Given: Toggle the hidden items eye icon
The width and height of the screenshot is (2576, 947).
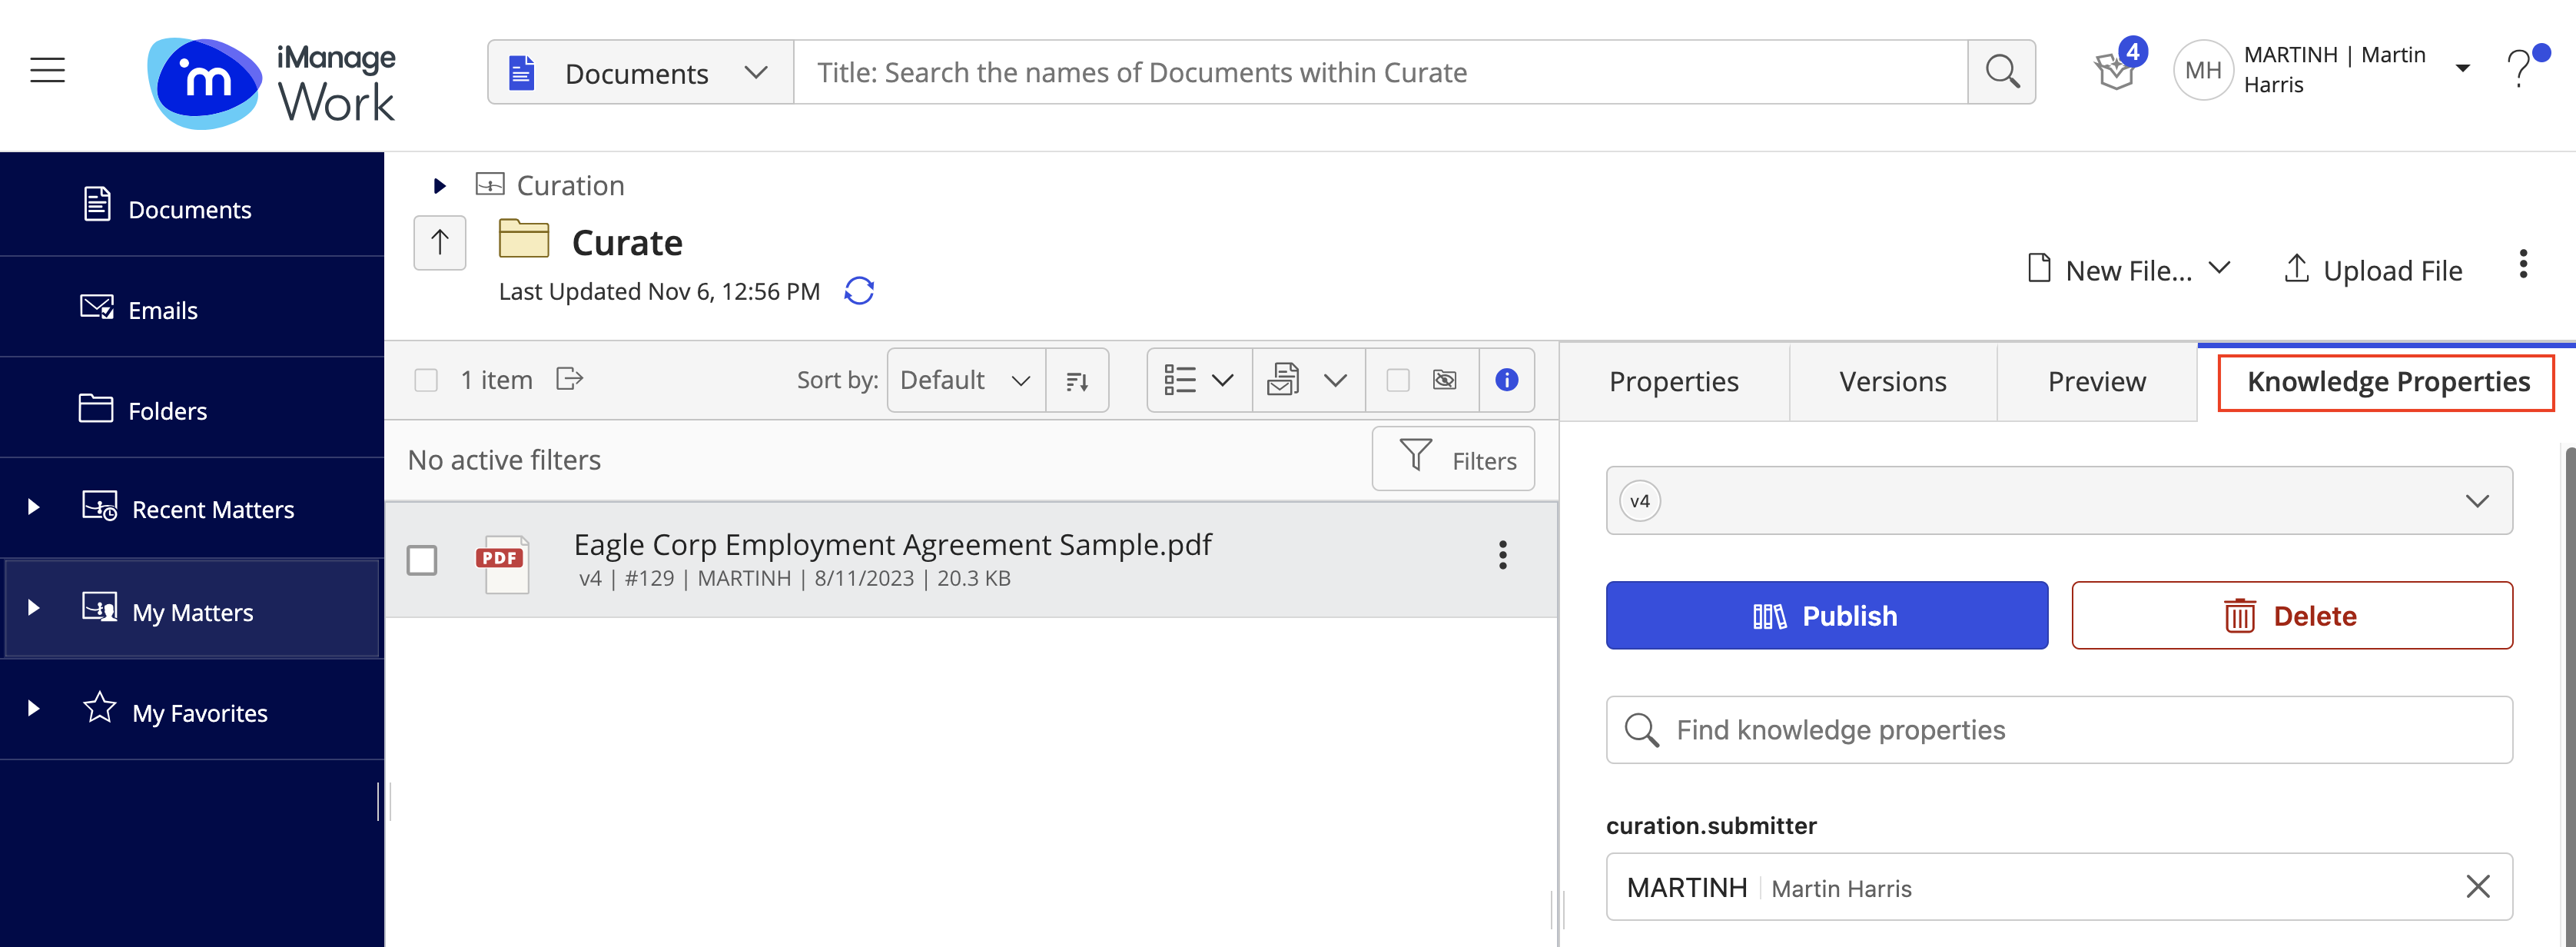Looking at the screenshot, I should (x=1444, y=380).
